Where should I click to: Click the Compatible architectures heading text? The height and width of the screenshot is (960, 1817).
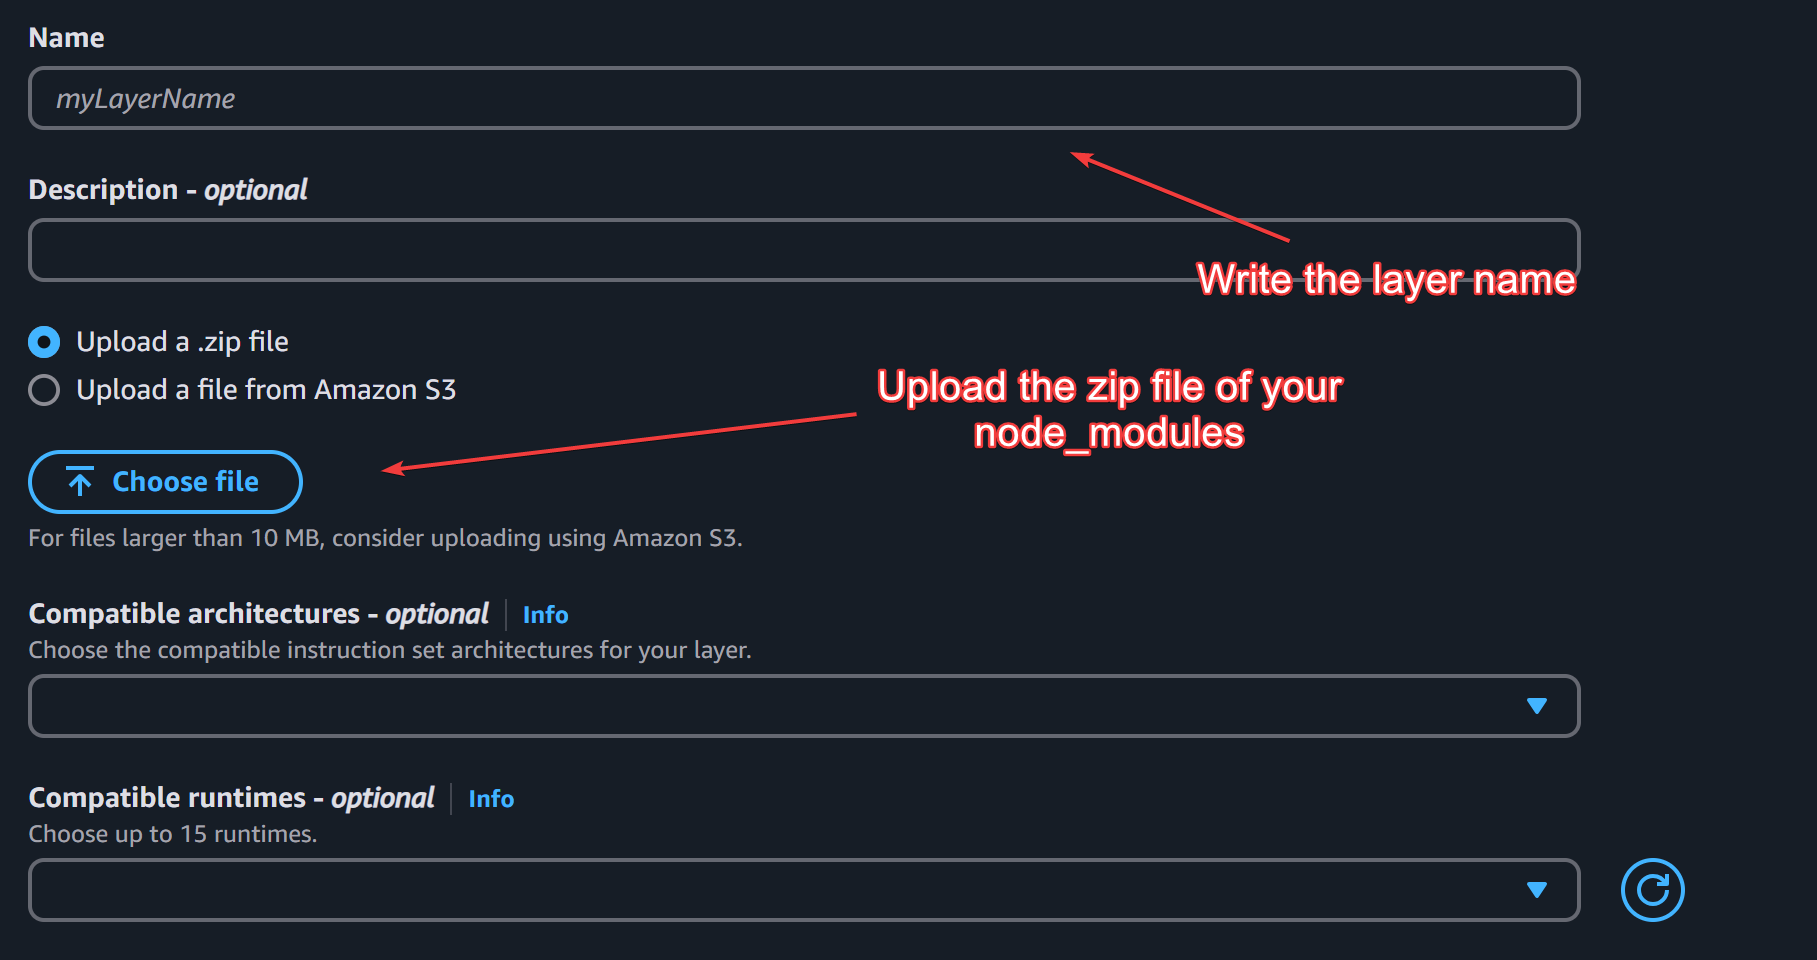194,614
